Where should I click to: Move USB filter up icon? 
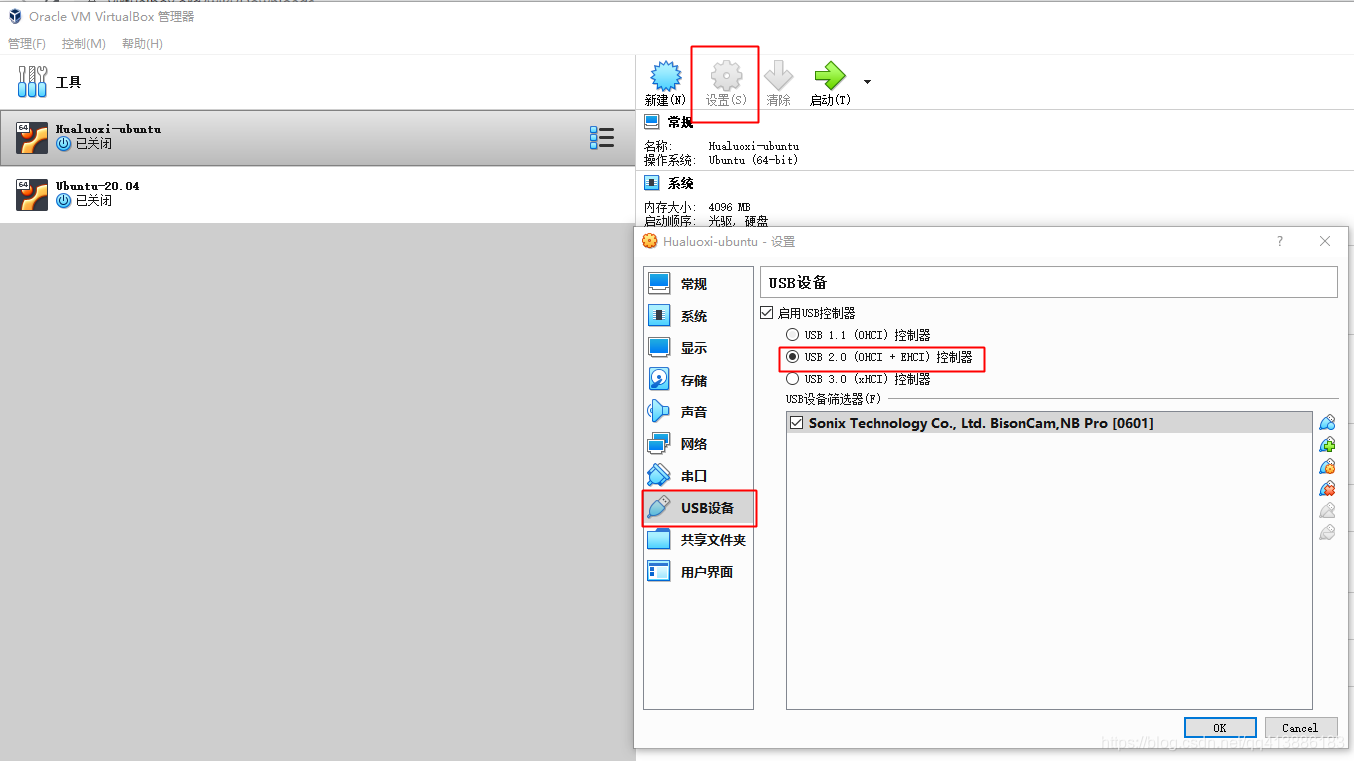point(1327,511)
